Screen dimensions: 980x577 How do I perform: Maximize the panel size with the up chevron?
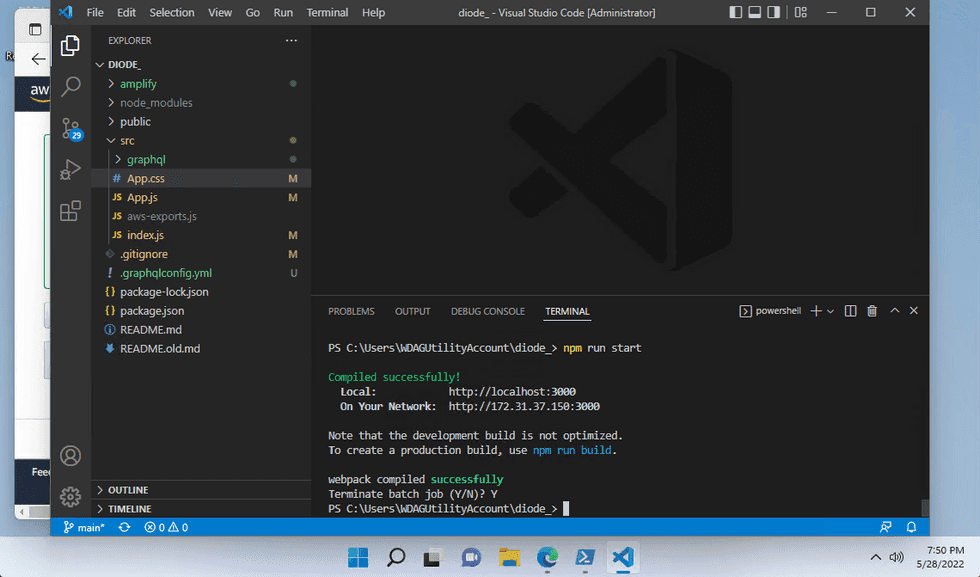coord(894,310)
